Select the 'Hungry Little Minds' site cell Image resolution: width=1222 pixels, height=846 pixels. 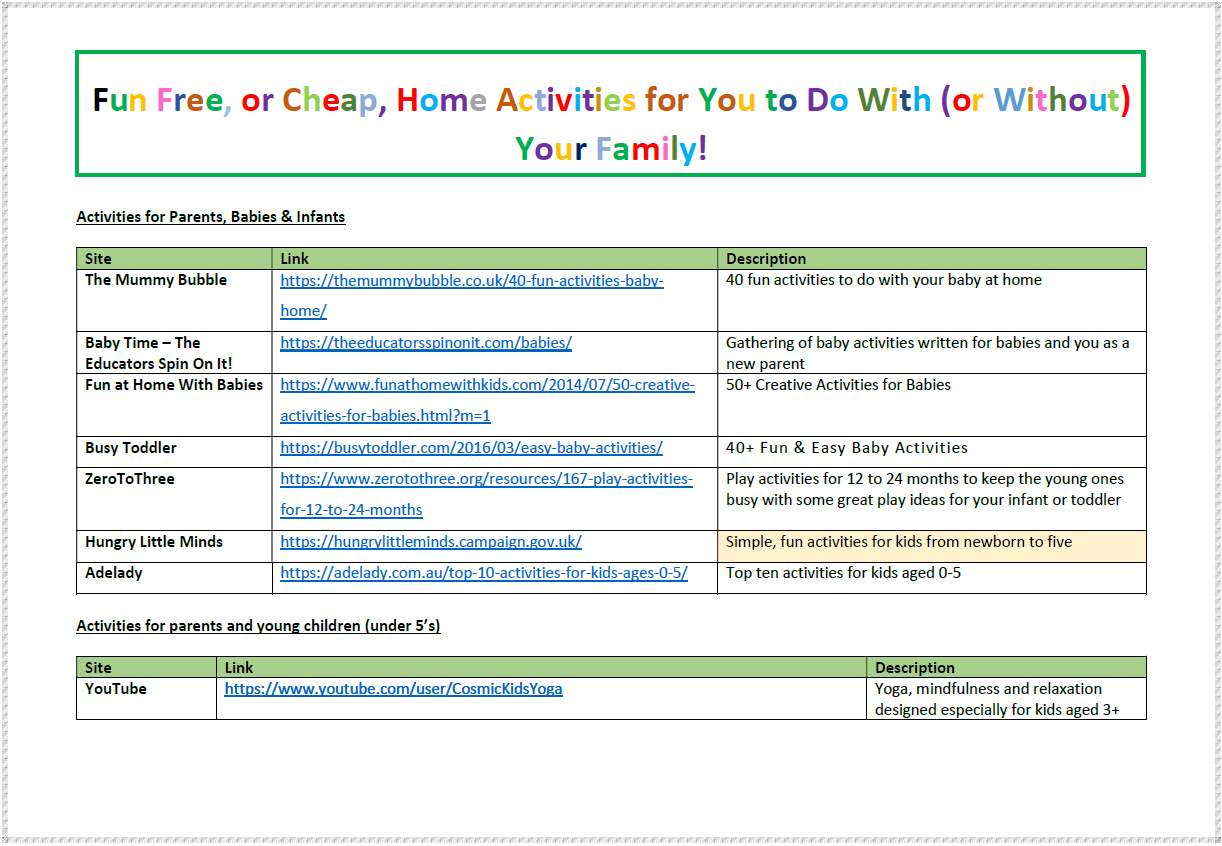tap(154, 542)
